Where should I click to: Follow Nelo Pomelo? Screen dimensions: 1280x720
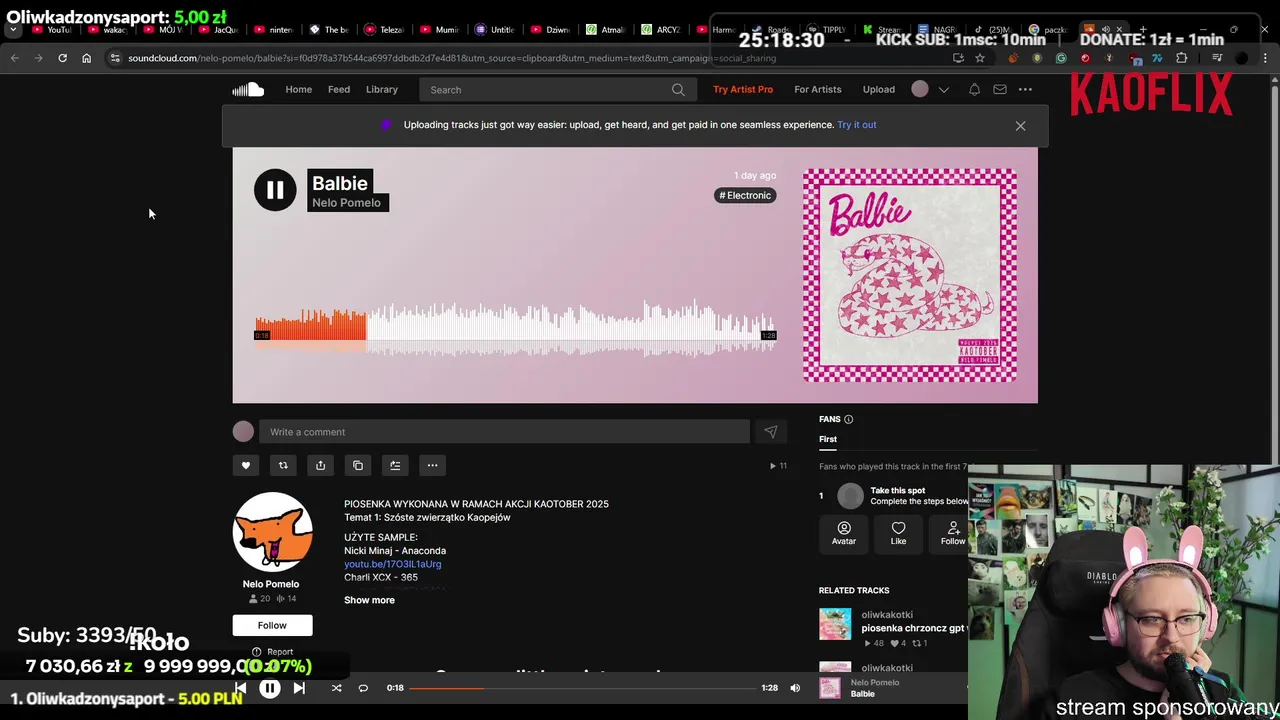(272, 625)
